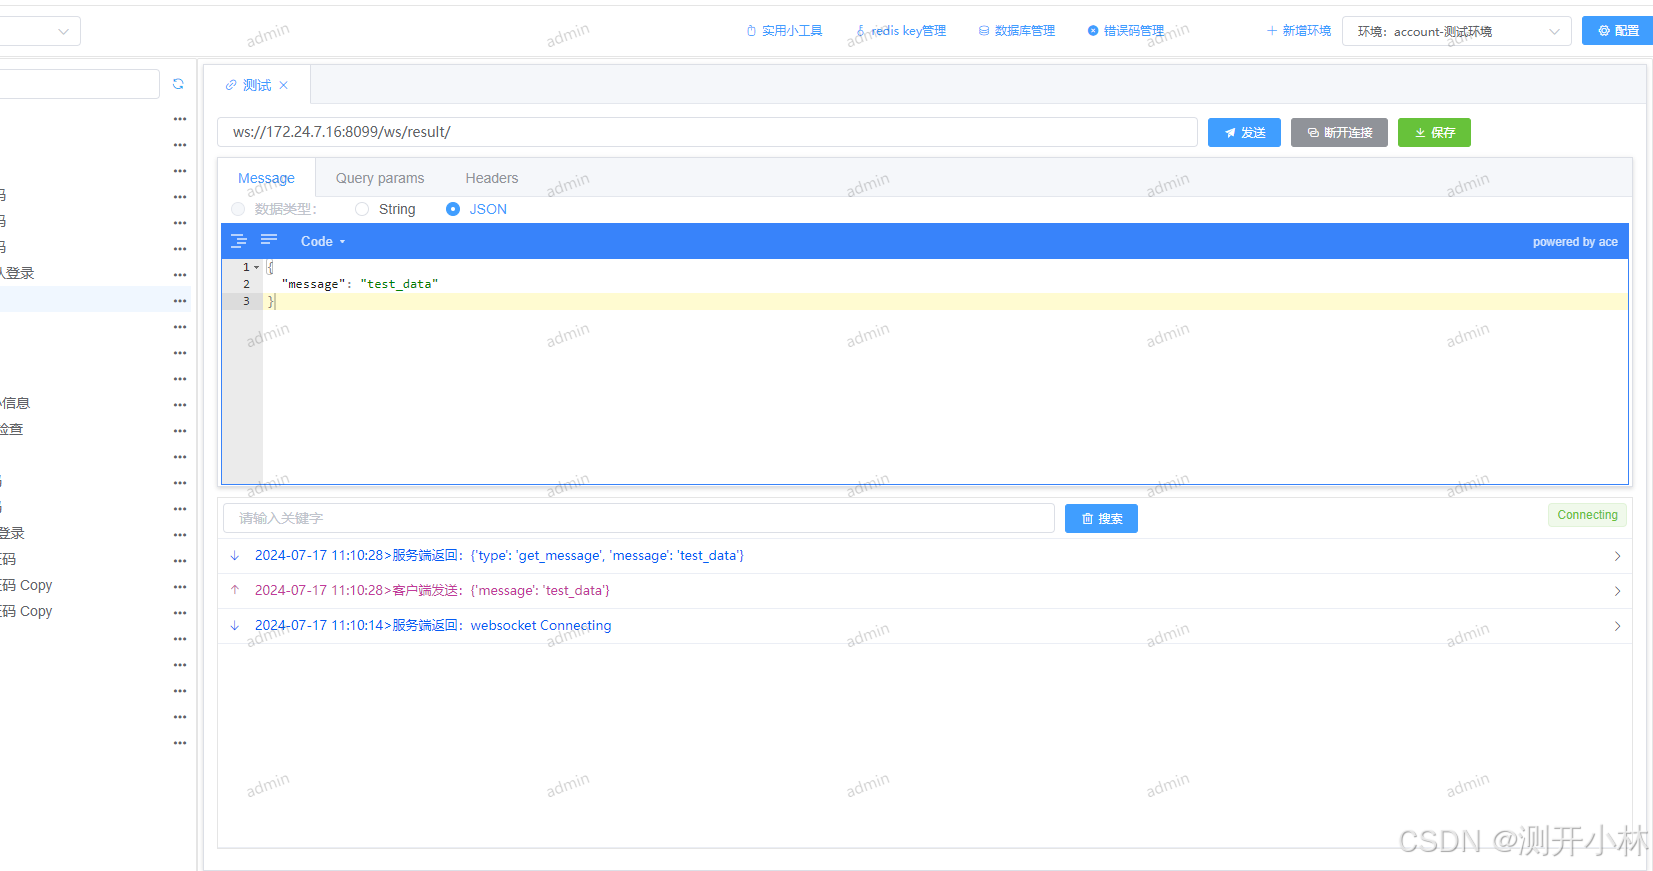This screenshot has width=1653, height=871.
Task: Switch to the Headers tab
Action: point(492,178)
